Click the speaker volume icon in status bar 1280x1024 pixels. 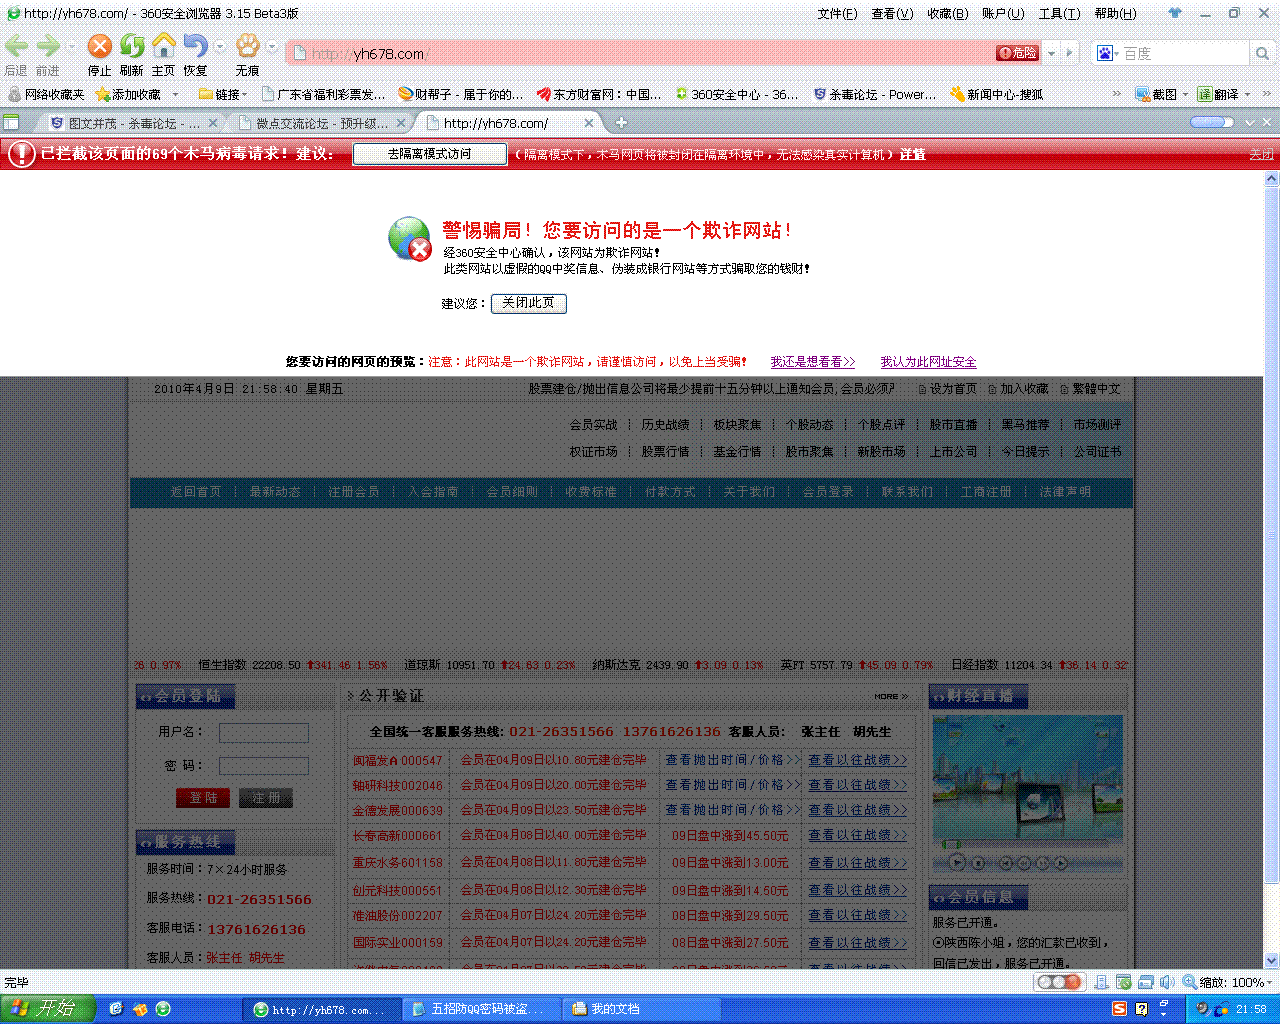coord(1166,982)
